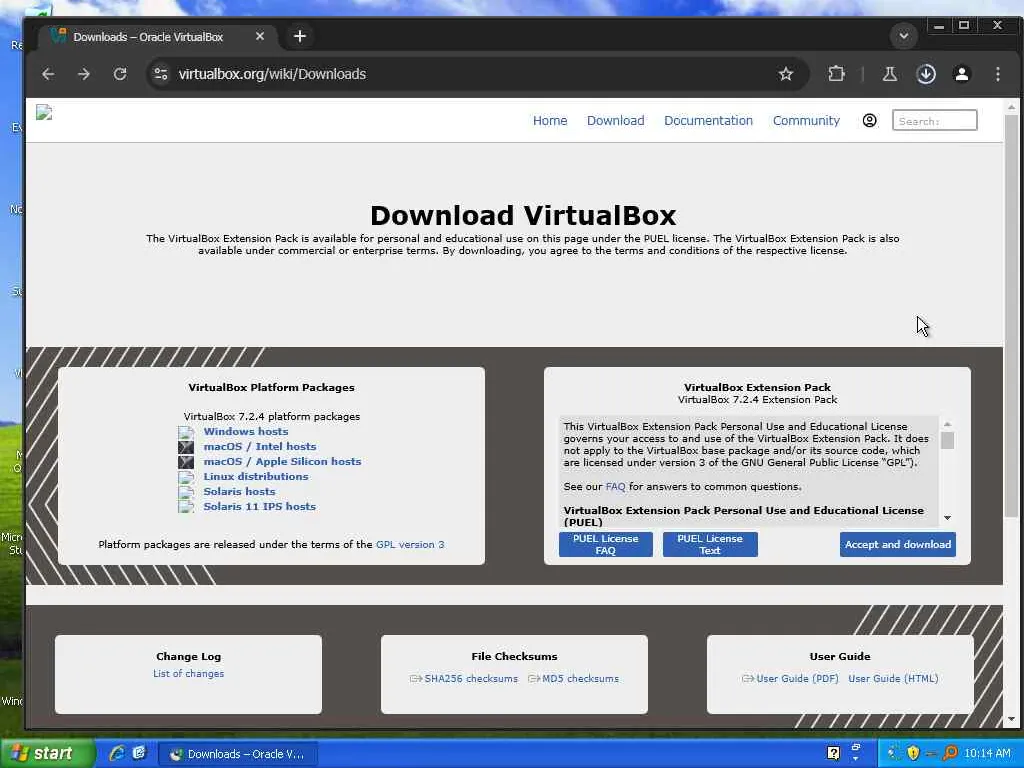Open the FAQ link in license text

[x=615, y=487]
